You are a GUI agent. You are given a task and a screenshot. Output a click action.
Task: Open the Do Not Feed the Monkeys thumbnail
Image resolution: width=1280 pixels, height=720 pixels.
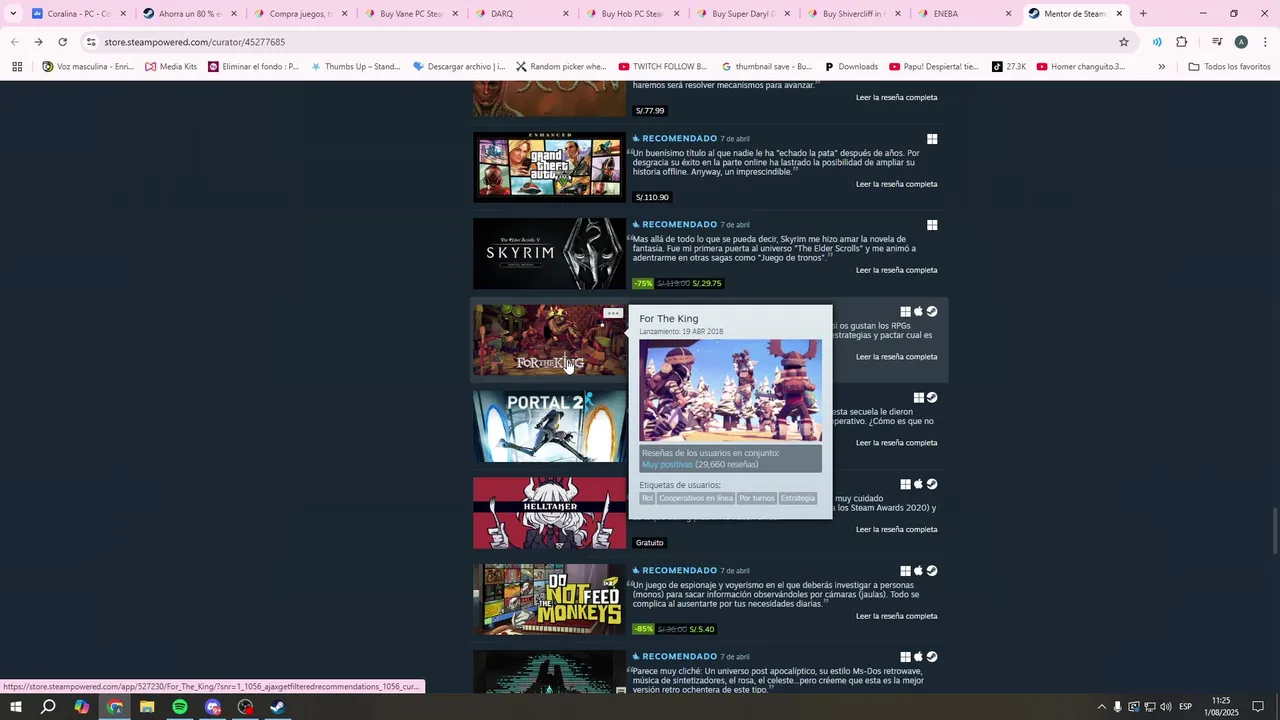[x=550, y=600]
